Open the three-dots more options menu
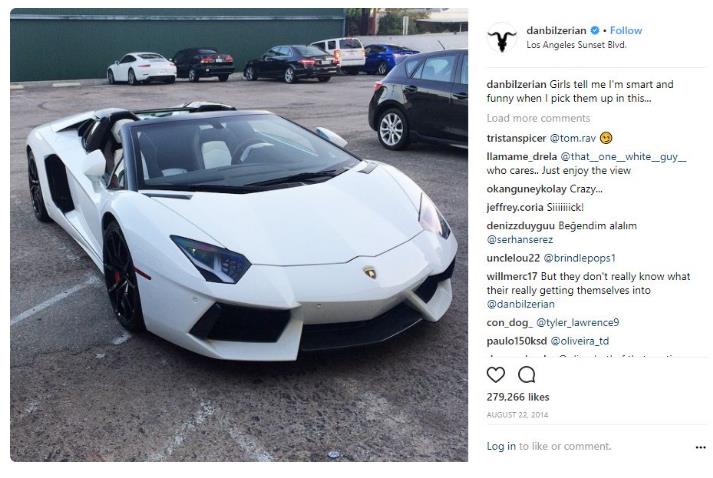713x478 pixels. [700, 448]
